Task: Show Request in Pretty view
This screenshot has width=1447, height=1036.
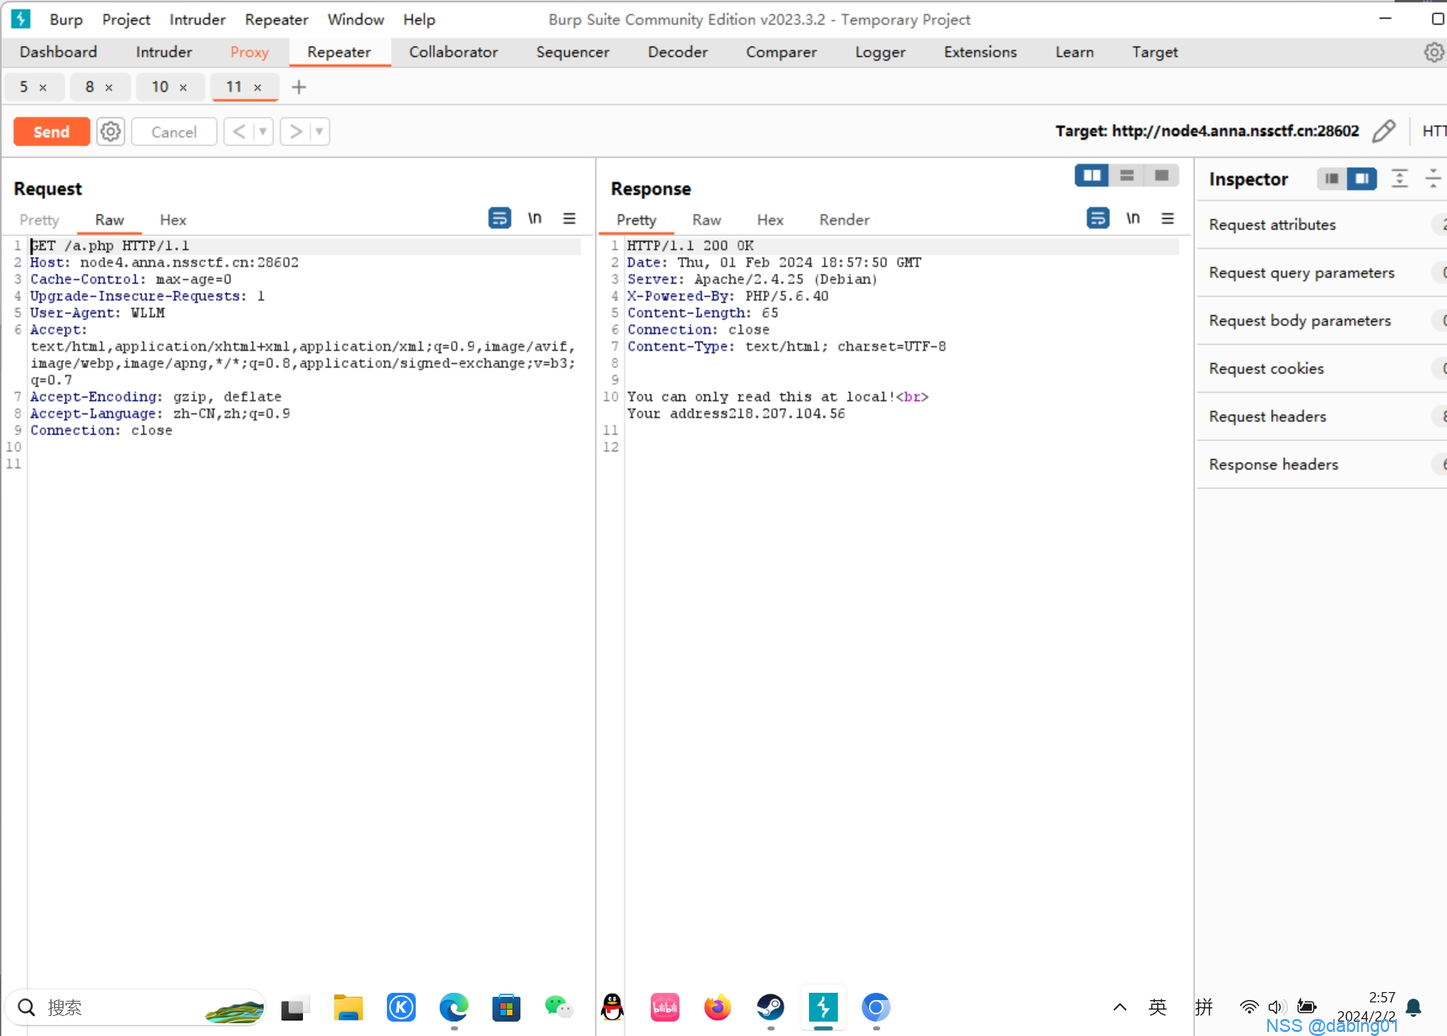Action: [39, 220]
